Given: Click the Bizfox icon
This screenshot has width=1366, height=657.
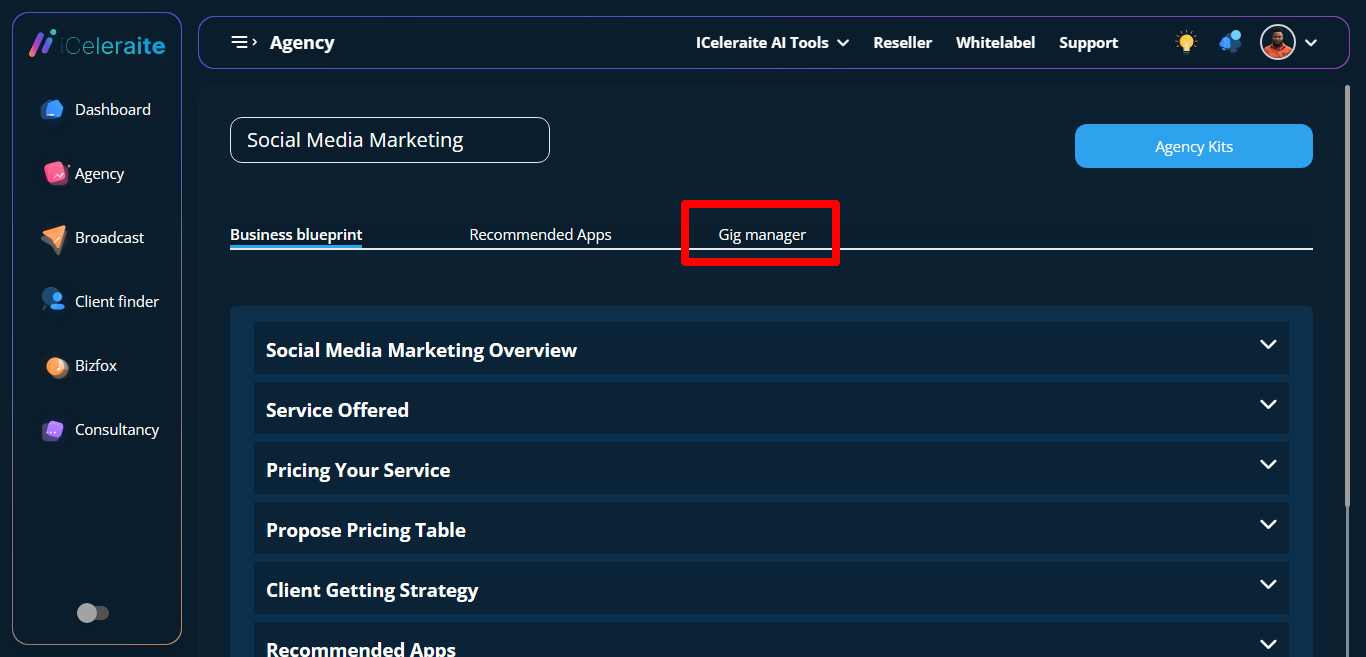Looking at the screenshot, I should pyautogui.click(x=56, y=367).
